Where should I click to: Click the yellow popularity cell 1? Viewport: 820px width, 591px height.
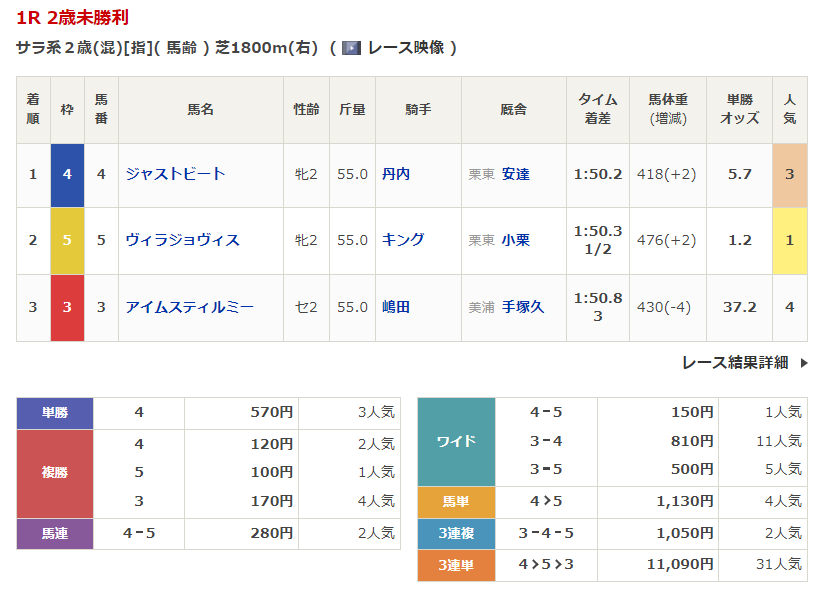[x=790, y=241]
